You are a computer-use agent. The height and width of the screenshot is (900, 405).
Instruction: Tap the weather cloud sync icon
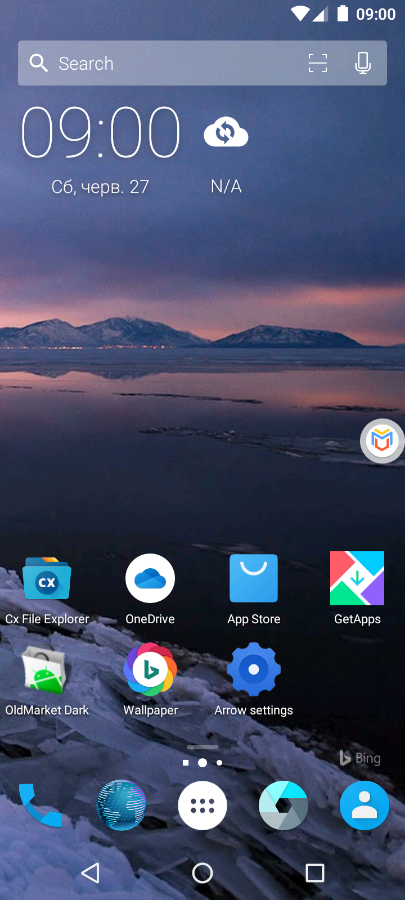pyautogui.click(x=226, y=133)
